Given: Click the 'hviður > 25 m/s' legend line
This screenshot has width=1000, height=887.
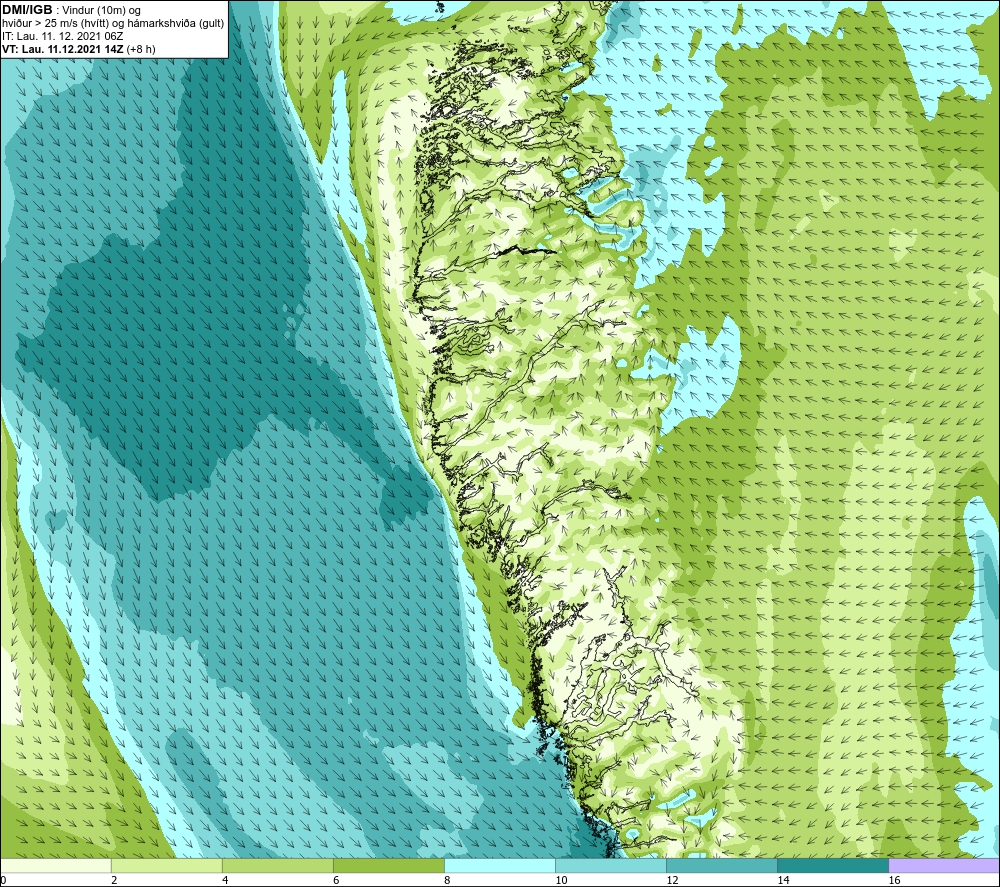Looking at the screenshot, I should pos(113,24).
